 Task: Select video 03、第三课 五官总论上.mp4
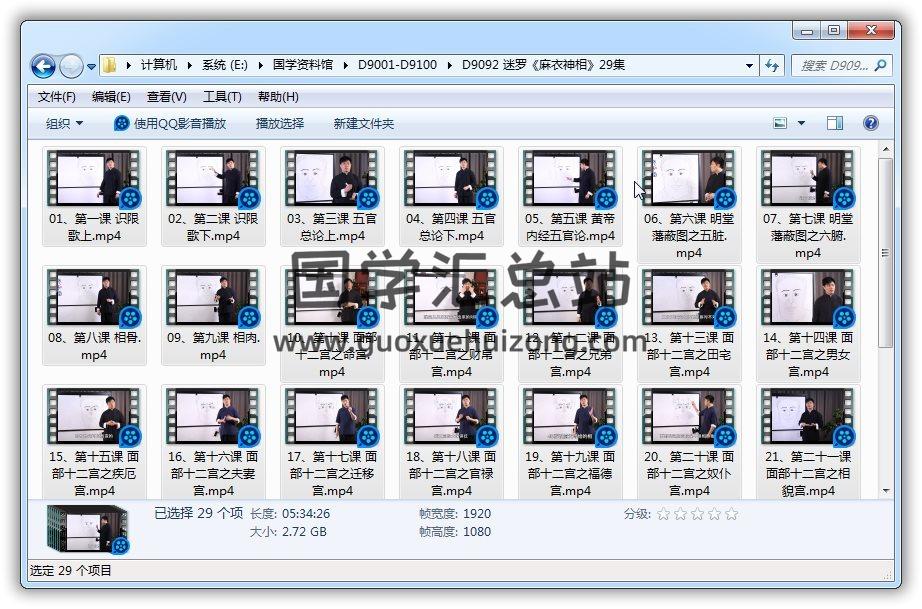pyautogui.click(x=332, y=196)
